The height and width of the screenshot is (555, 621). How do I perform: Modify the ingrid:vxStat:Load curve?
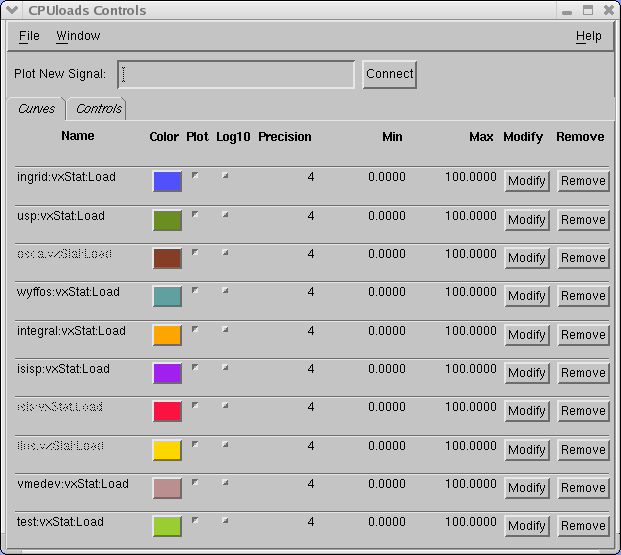point(527,181)
